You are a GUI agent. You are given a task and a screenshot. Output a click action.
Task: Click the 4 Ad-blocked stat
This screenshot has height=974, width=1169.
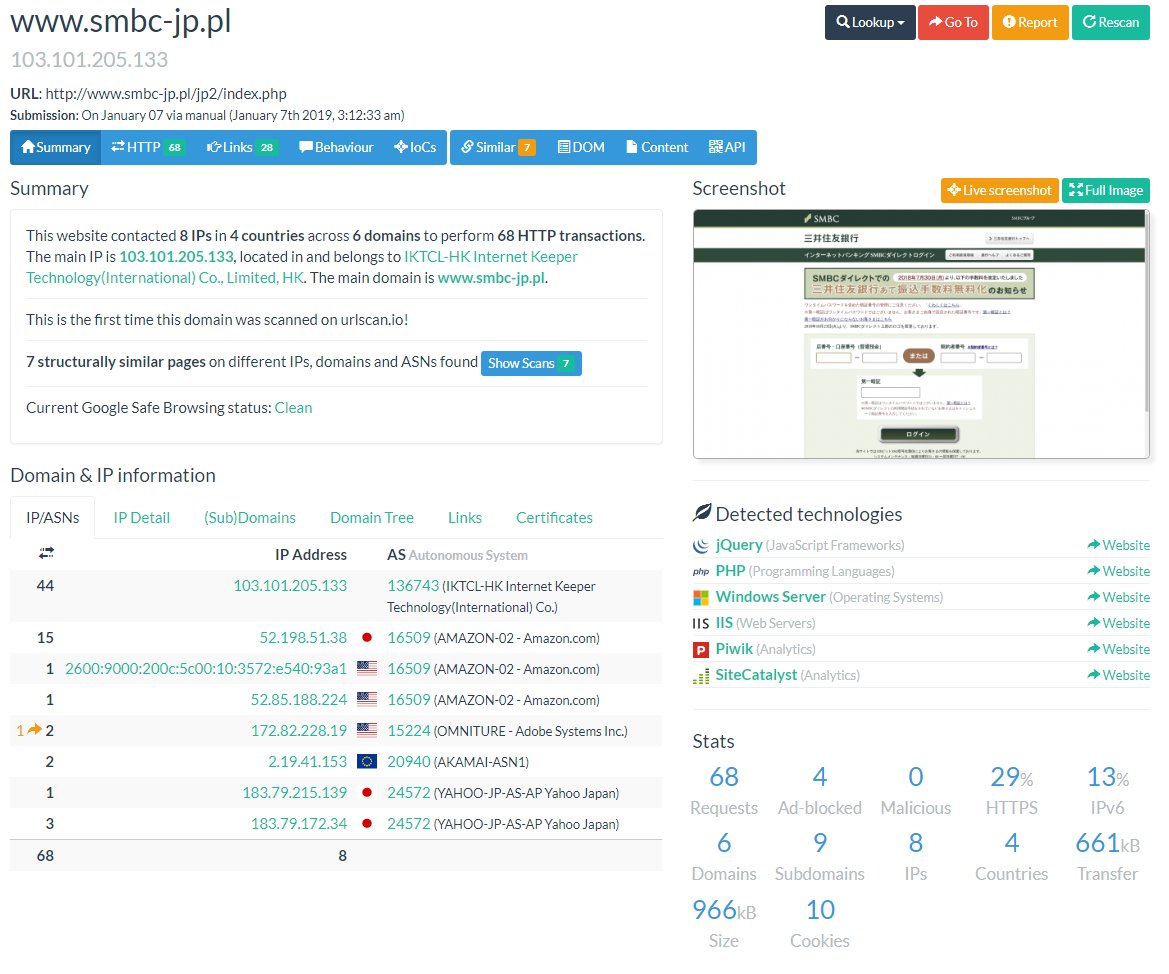819,791
